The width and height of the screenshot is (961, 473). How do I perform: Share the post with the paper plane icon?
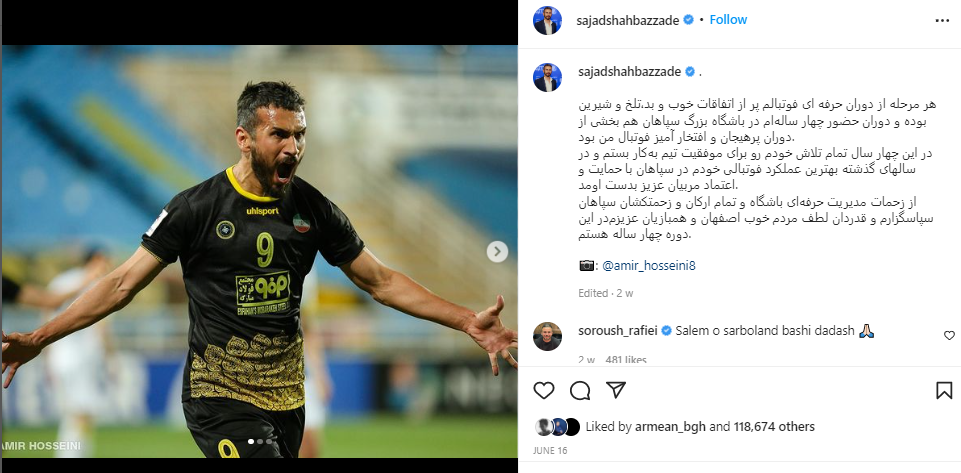615,390
